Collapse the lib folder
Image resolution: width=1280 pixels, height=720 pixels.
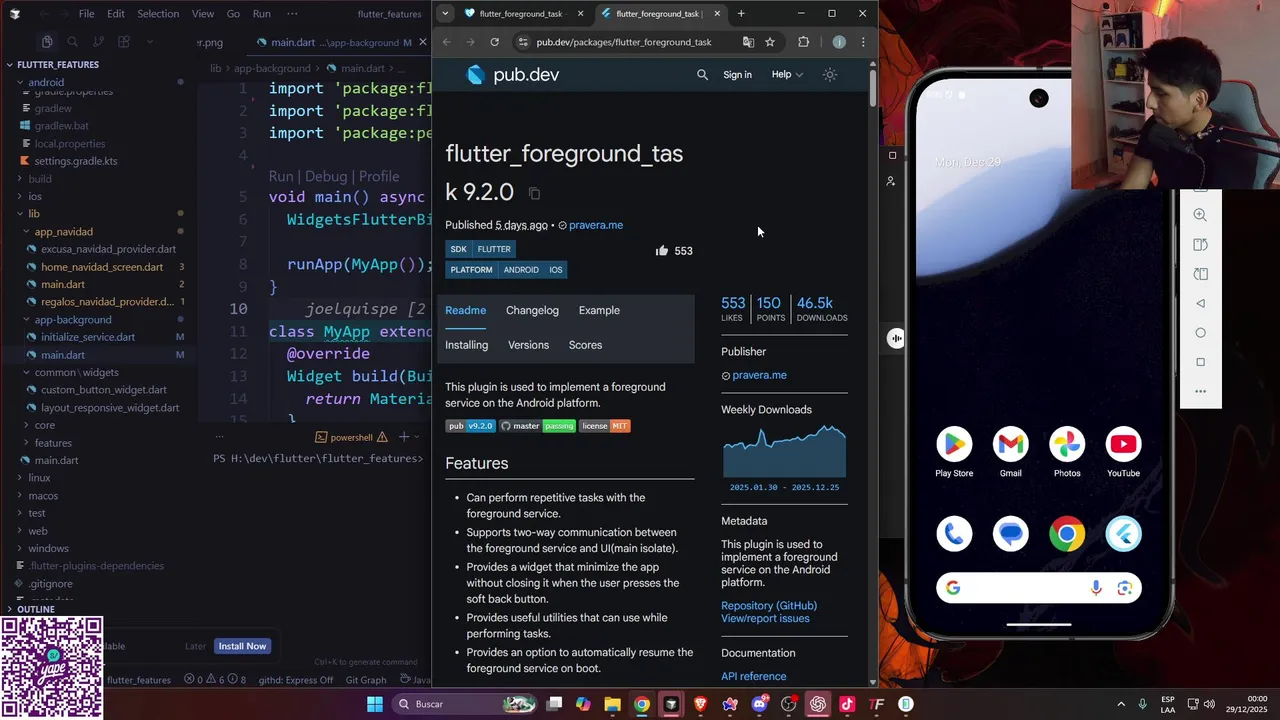(x=34, y=214)
